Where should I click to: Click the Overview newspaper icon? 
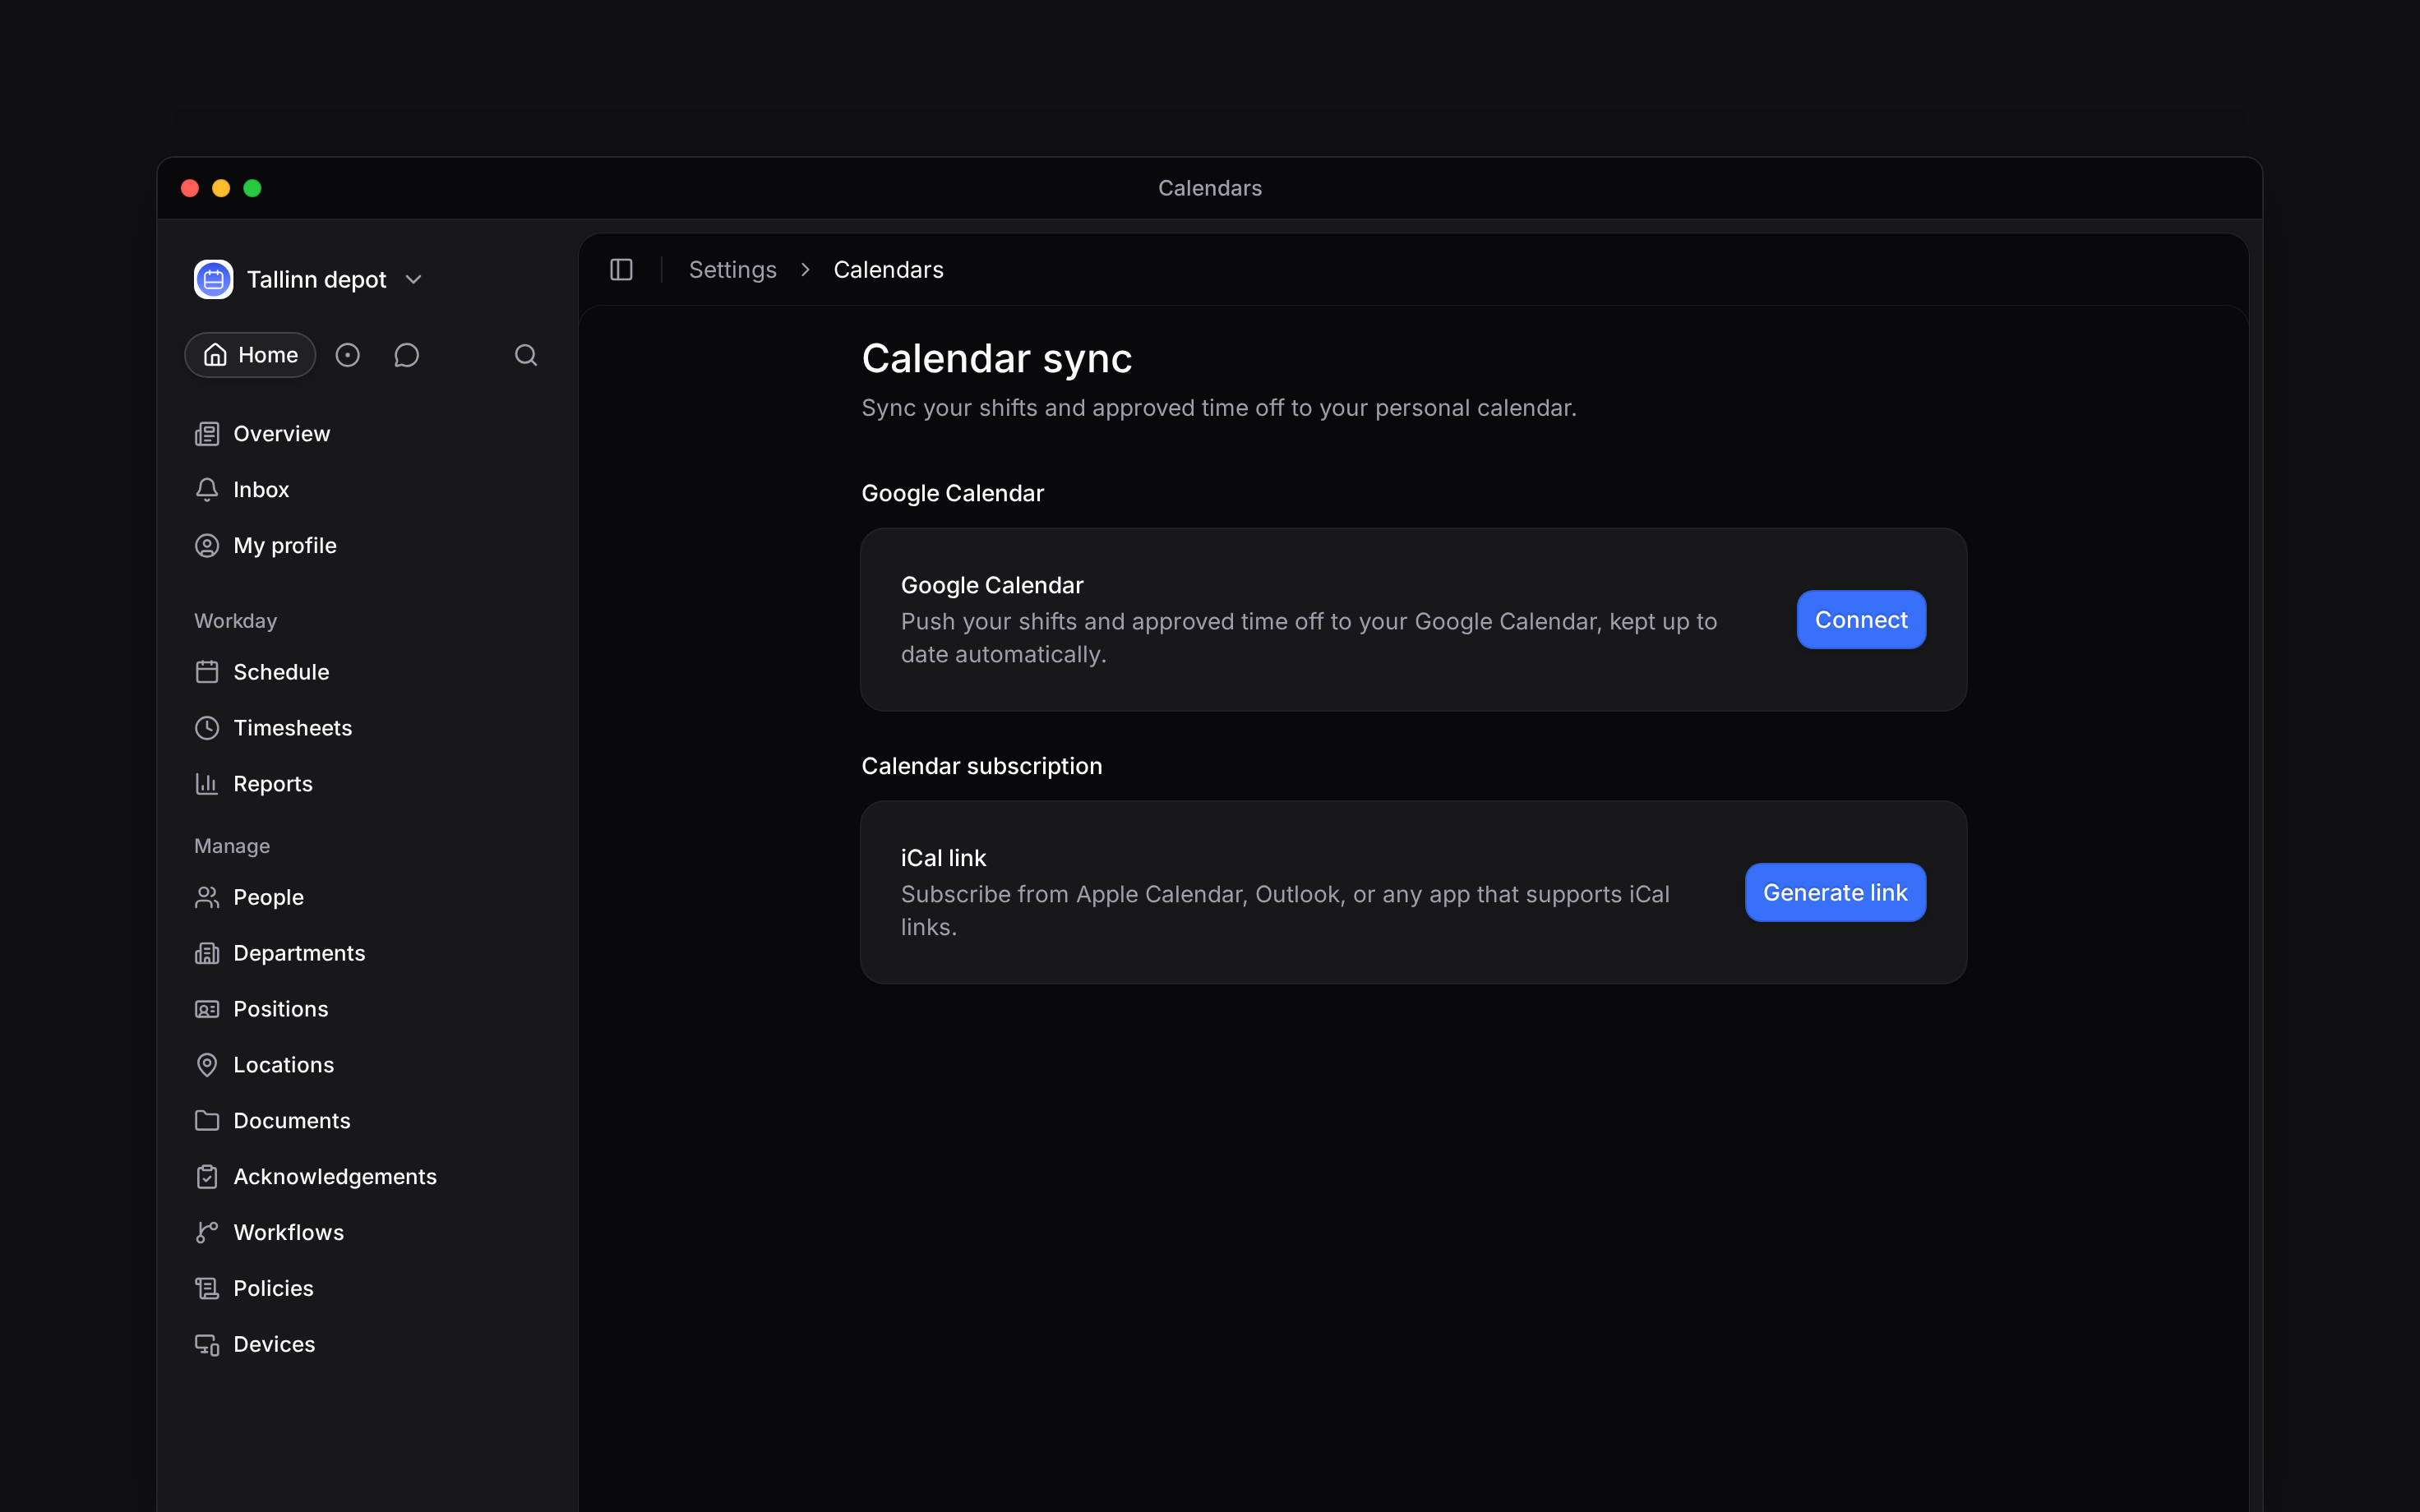pos(207,434)
